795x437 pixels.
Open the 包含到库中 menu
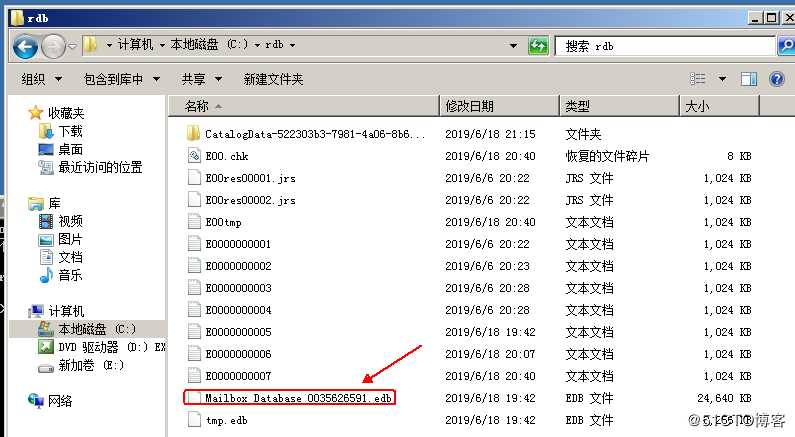(121, 79)
